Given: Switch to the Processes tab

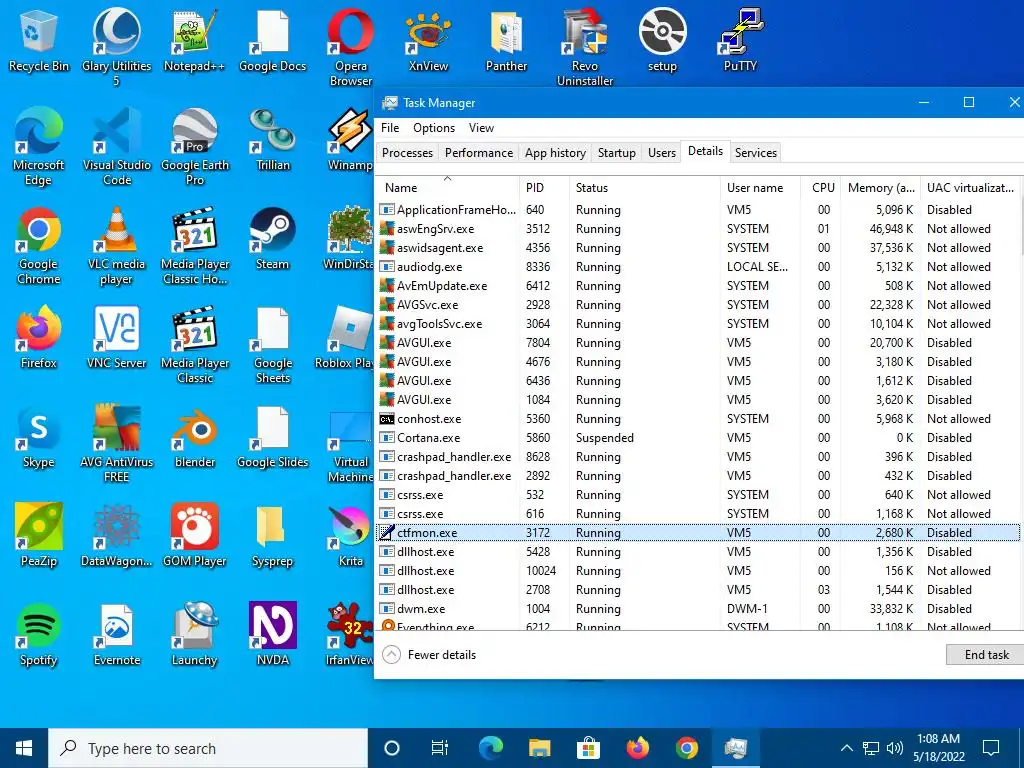Looking at the screenshot, I should click(x=408, y=153).
